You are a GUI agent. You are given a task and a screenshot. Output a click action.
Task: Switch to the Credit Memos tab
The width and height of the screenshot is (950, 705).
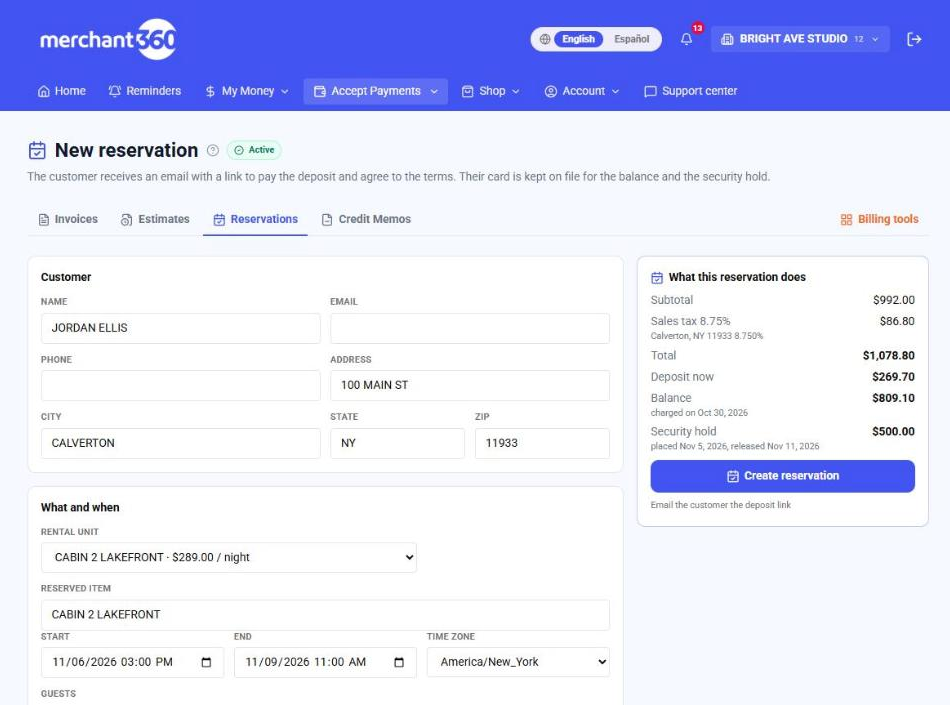366,220
